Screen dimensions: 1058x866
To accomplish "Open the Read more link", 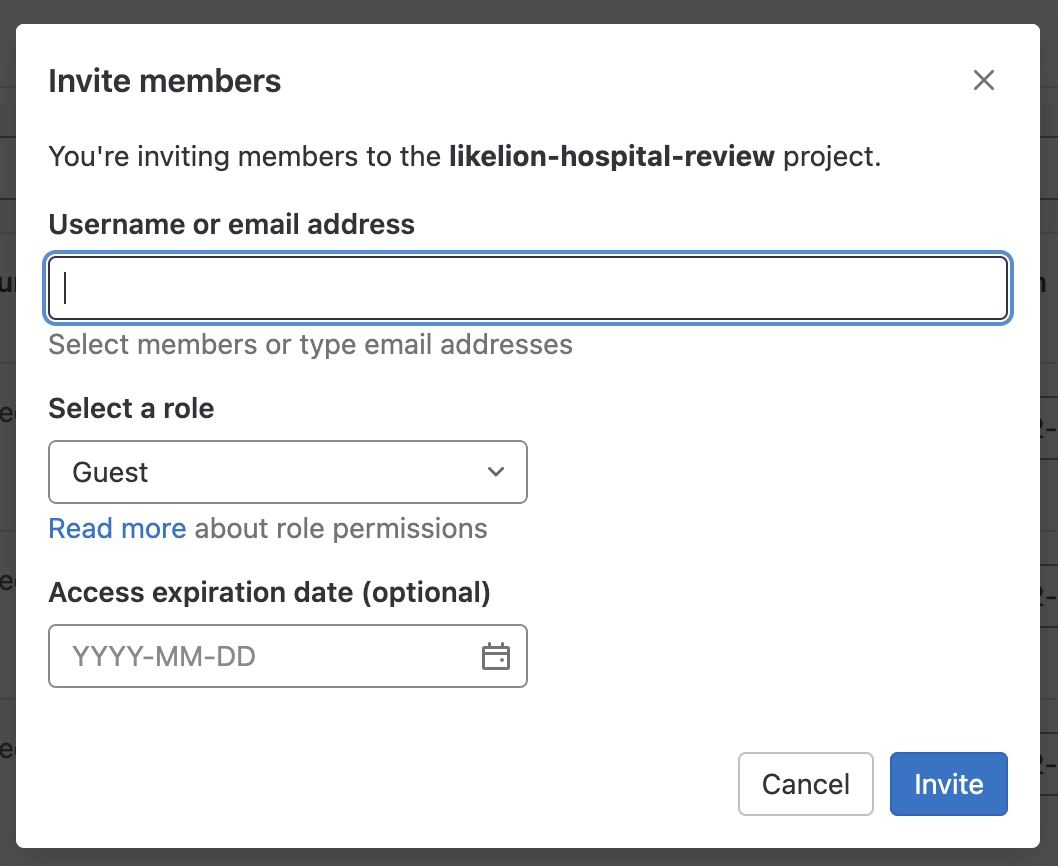I will pos(117,528).
